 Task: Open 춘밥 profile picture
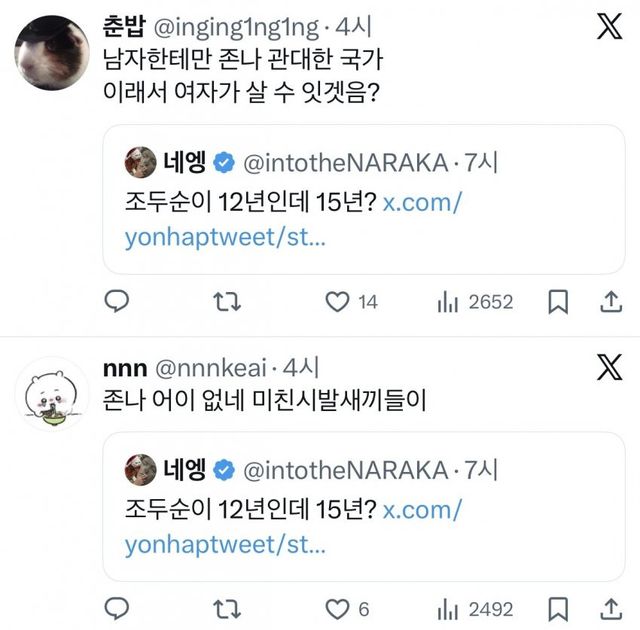click(x=53, y=53)
